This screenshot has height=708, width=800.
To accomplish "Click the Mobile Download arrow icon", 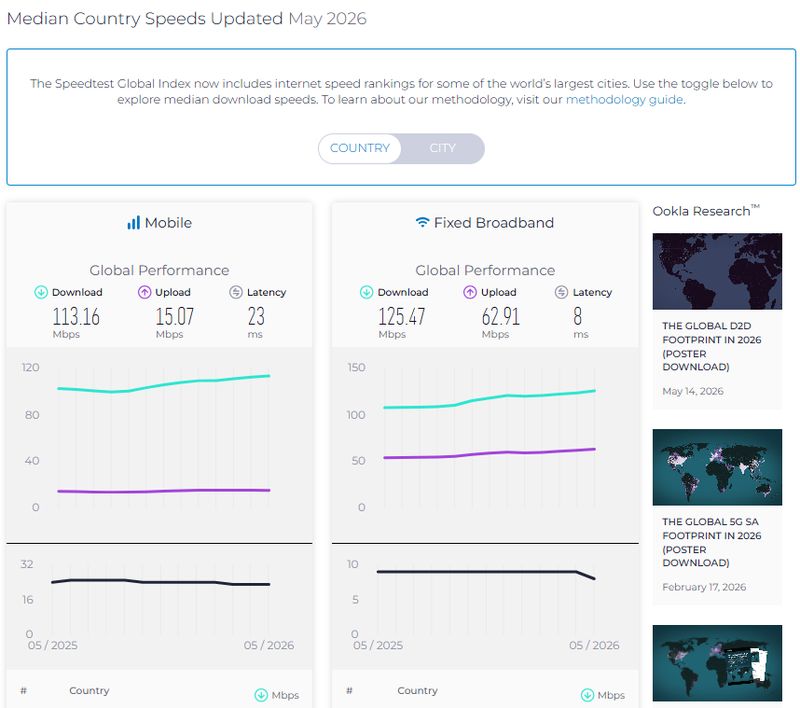I will 41,292.
